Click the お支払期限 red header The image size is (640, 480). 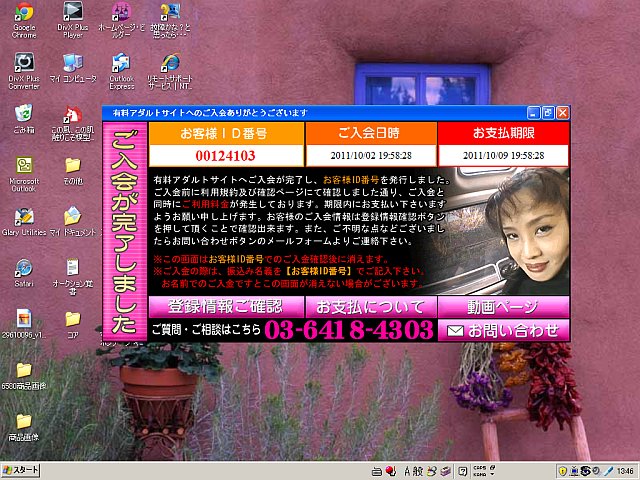[x=503, y=133]
